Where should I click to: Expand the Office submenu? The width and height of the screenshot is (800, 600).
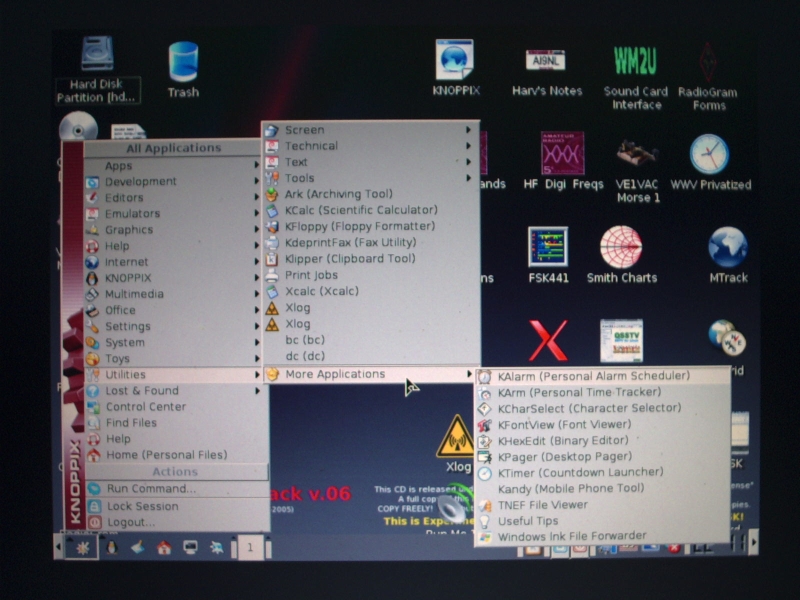point(172,310)
